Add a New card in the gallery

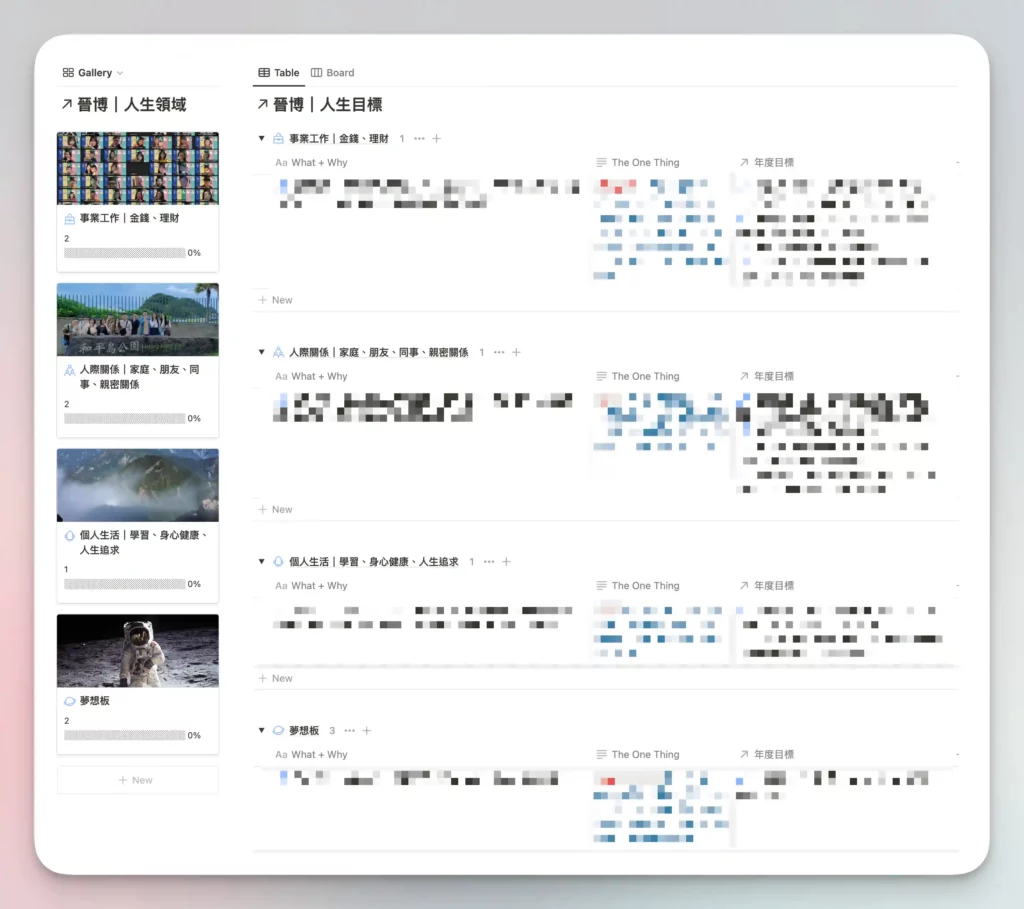[x=137, y=780]
